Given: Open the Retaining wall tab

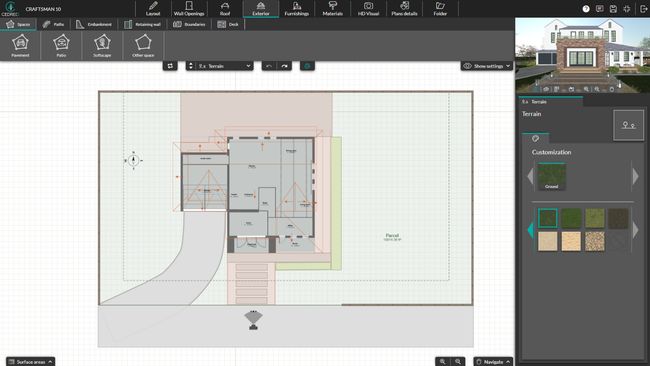Looking at the screenshot, I should [142, 24].
